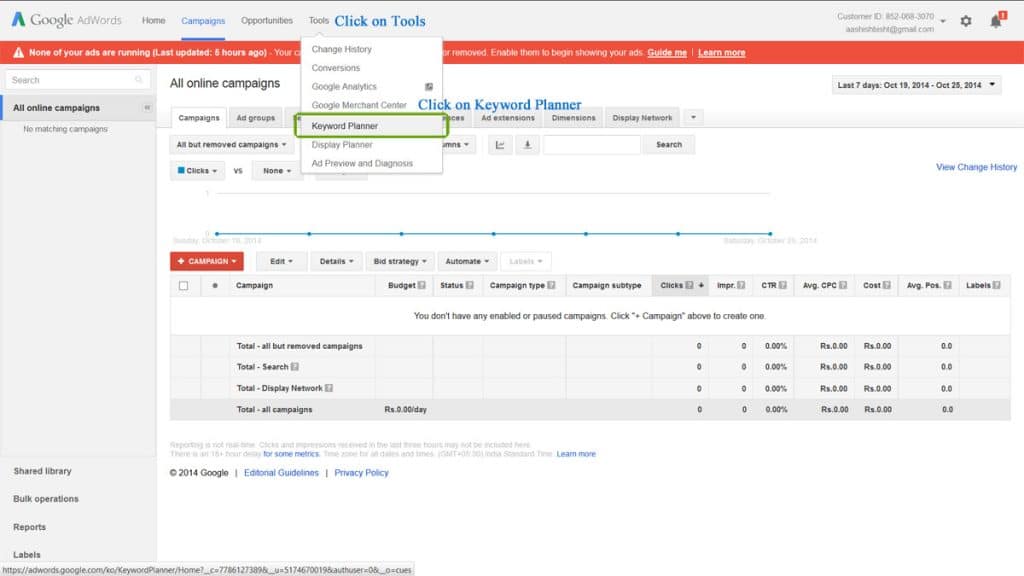
Task: Toggle the Clicks comparison metric
Action: tap(197, 171)
